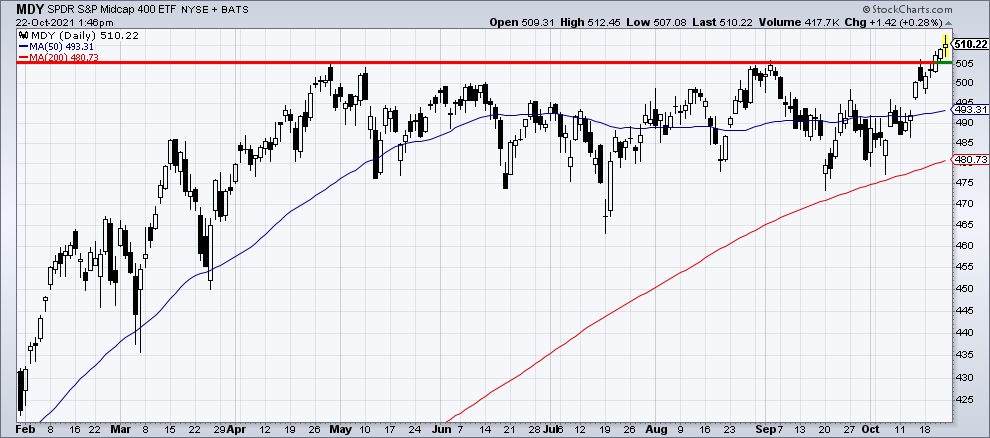Click the 493.31 blue MA price tag
Screen dimensions: 990x438
click(x=972, y=109)
